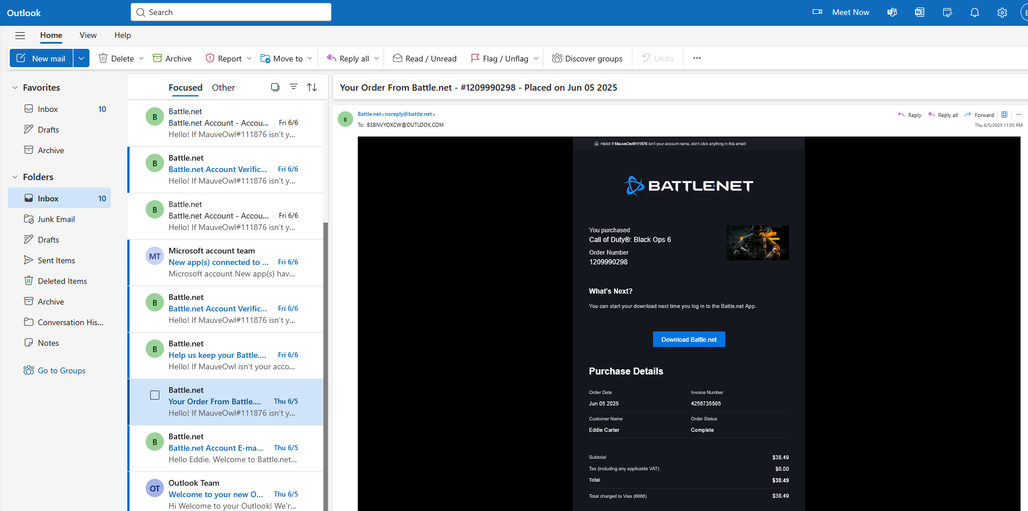
Task: Open the message's more actions ellipsis
Action: [x=1018, y=115]
